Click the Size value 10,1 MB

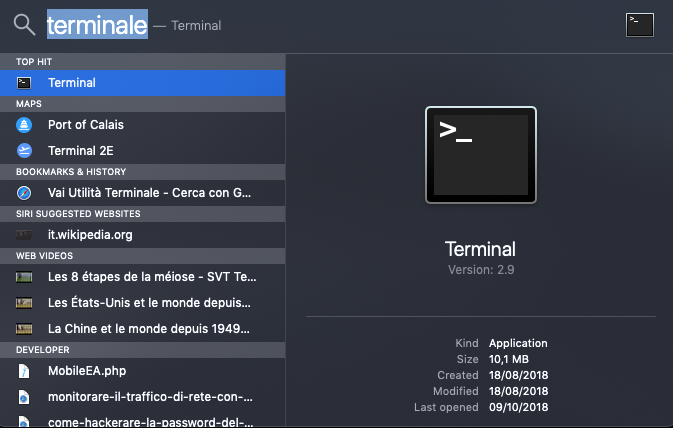[509, 359]
